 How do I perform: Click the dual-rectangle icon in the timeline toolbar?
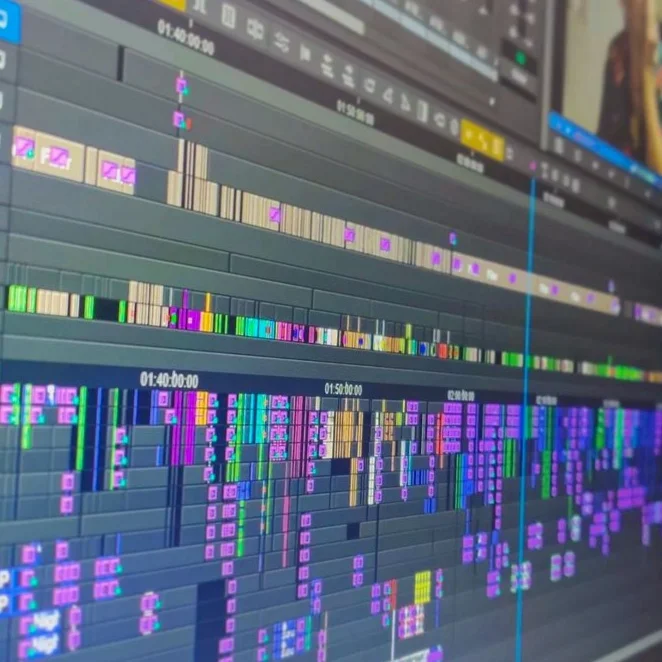[255, 30]
